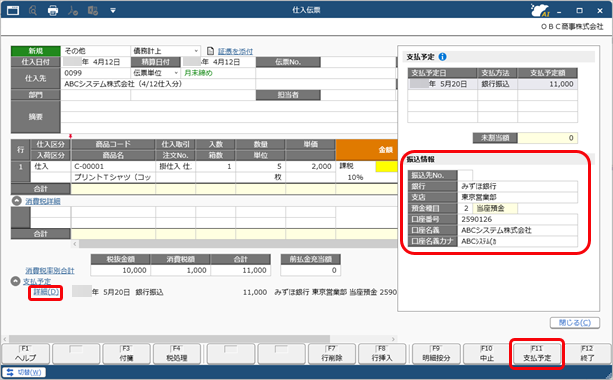Click F7 行削除 function key

(332, 353)
